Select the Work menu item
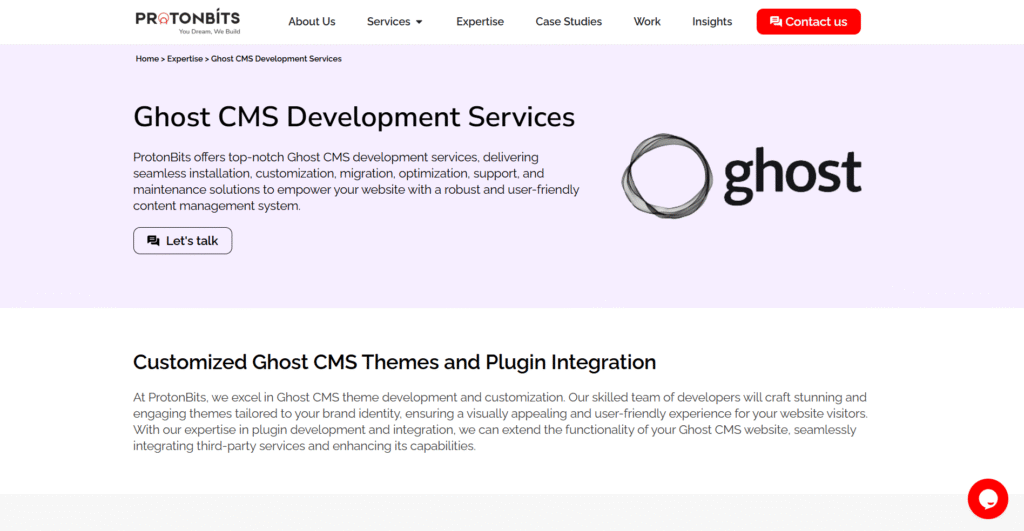This screenshot has height=531, width=1024. (x=647, y=22)
